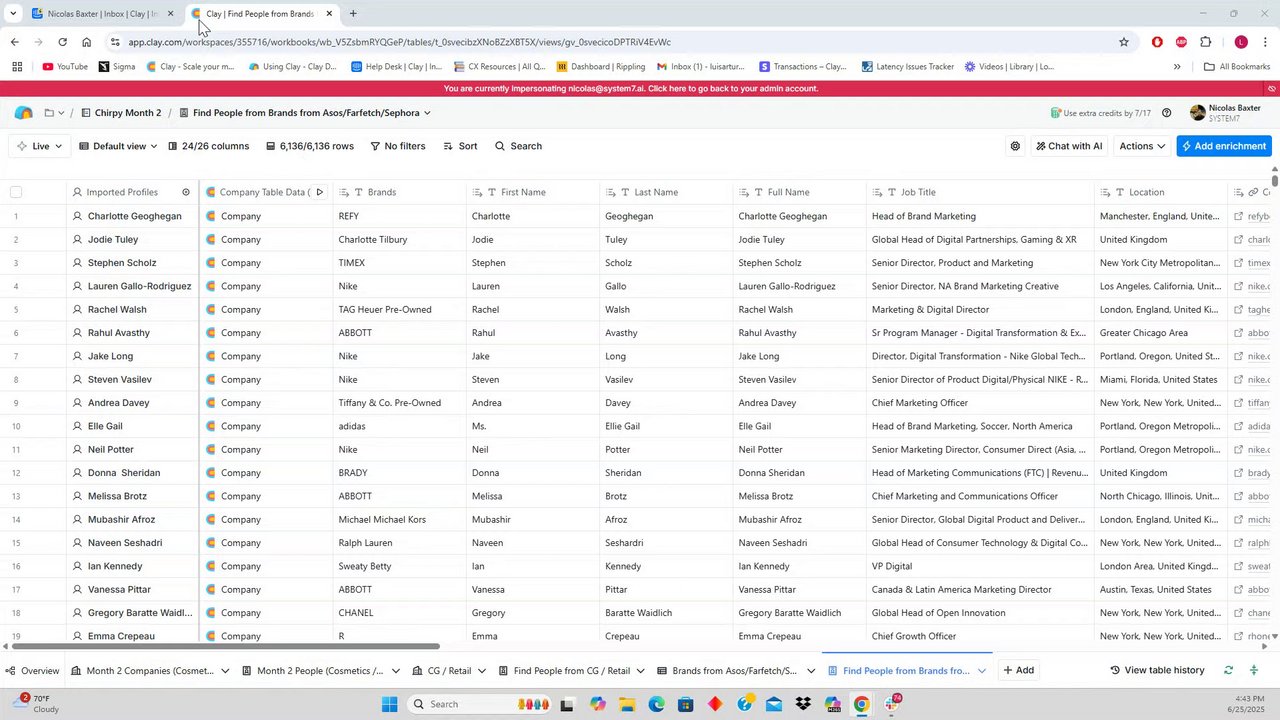
Task: Open Dropbox from the taskbar
Action: coord(803,704)
